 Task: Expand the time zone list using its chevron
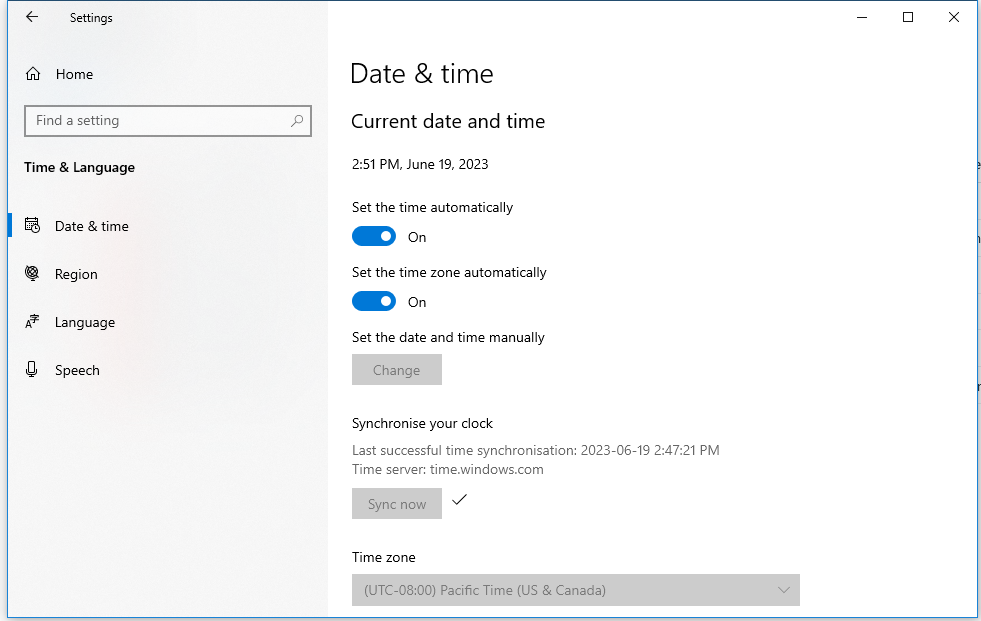pyautogui.click(x=784, y=590)
